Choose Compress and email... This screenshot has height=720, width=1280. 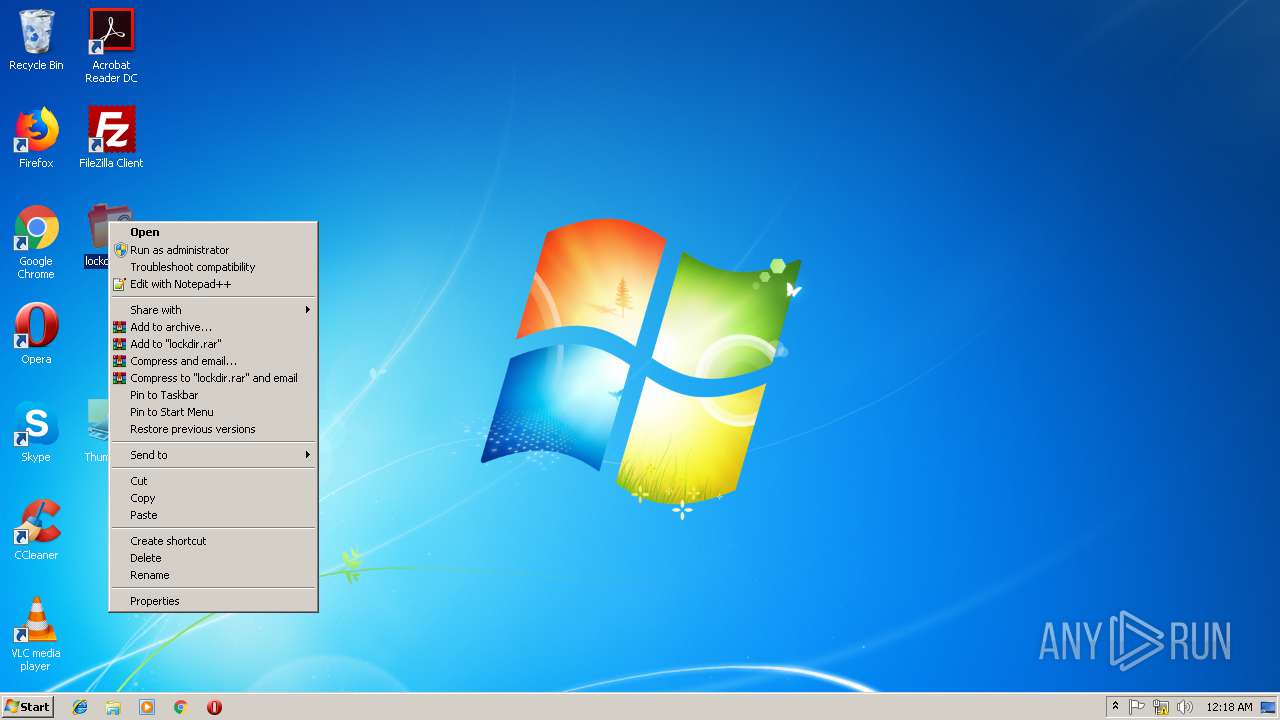pyautogui.click(x=213, y=361)
